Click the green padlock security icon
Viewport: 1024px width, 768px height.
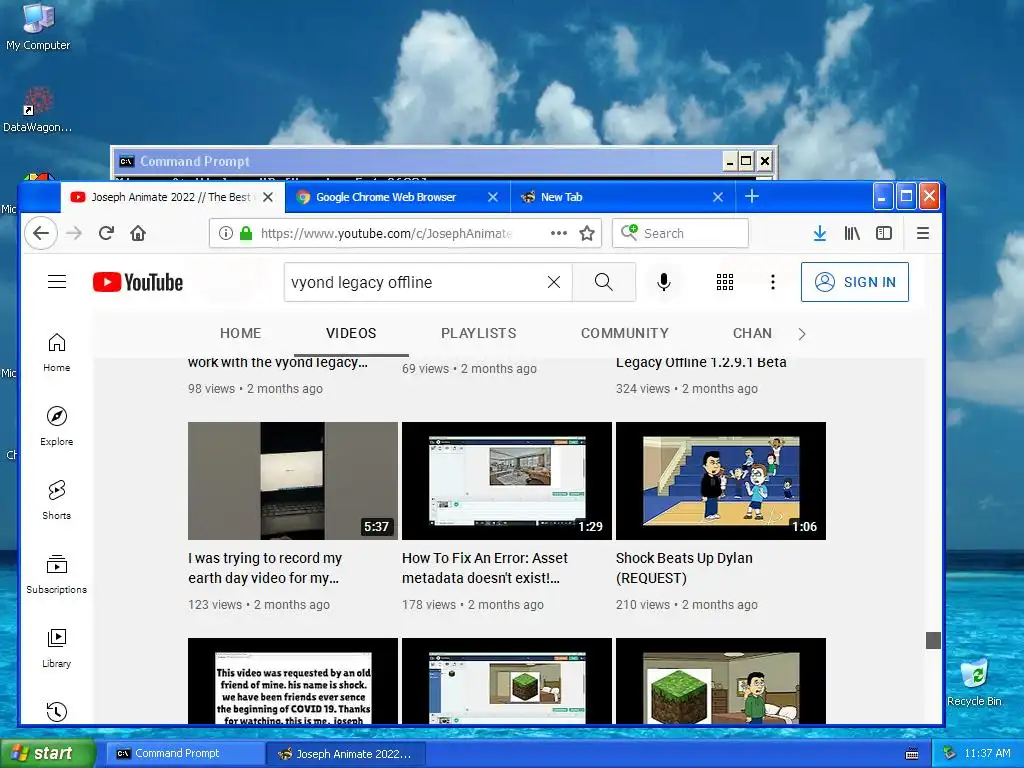click(x=246, y=233)
